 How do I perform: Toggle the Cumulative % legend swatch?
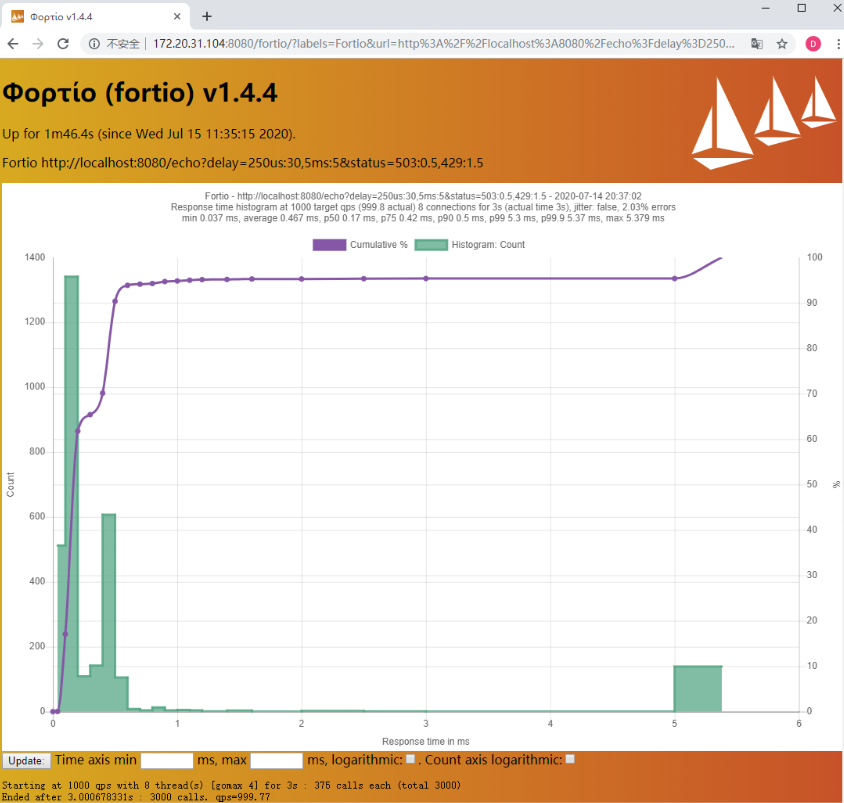point(329,245)
